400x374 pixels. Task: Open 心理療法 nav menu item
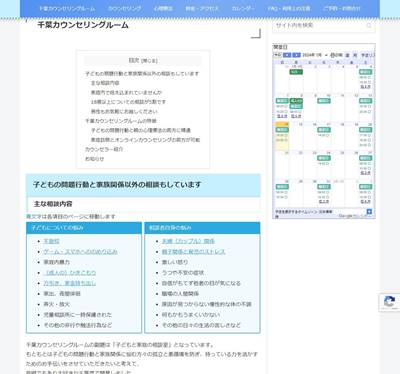click(163, 9)
